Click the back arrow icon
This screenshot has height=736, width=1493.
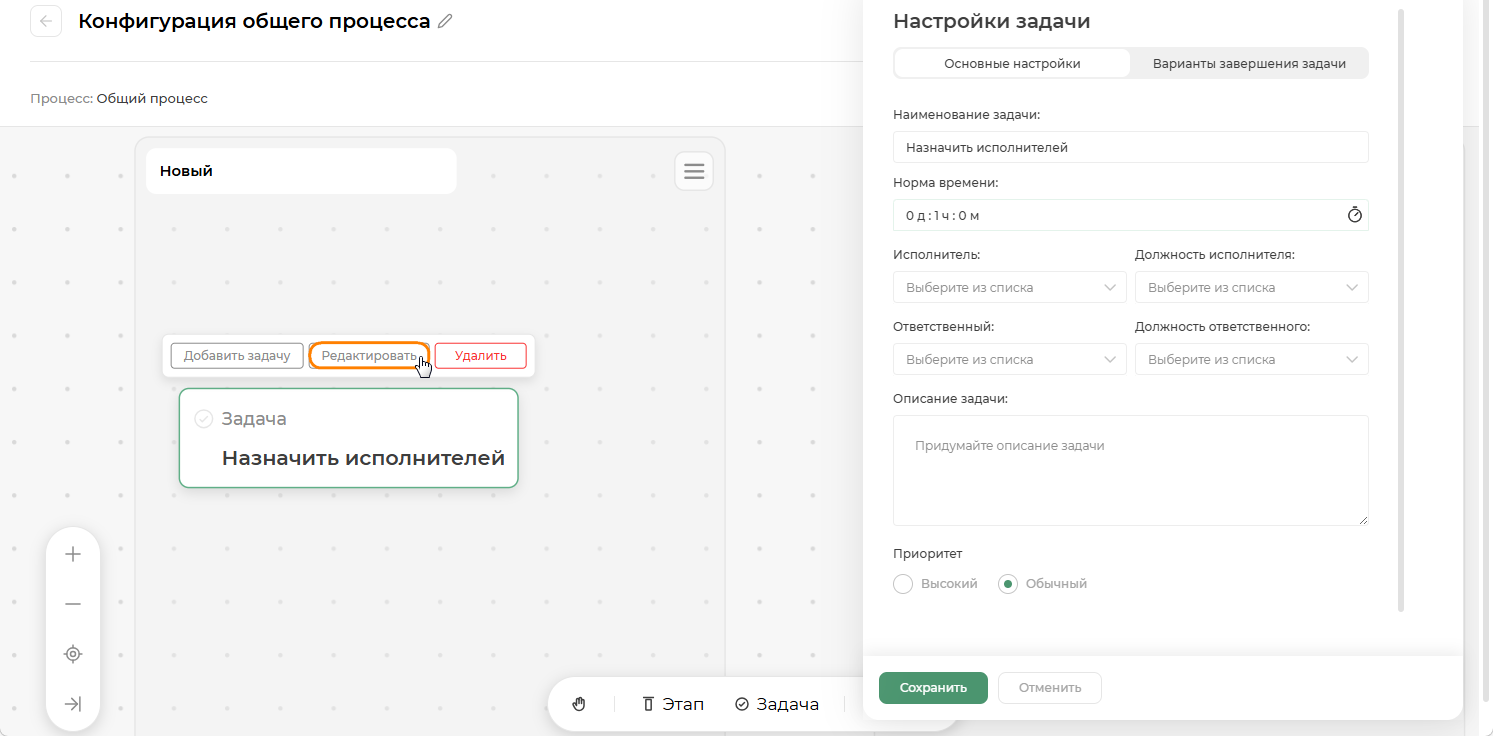46,21
